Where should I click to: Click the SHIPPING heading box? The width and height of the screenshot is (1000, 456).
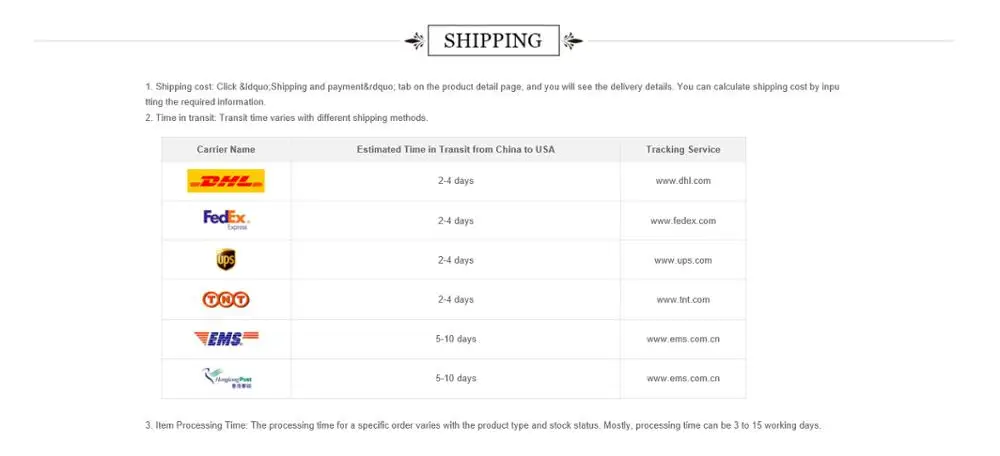click(494, 41)
